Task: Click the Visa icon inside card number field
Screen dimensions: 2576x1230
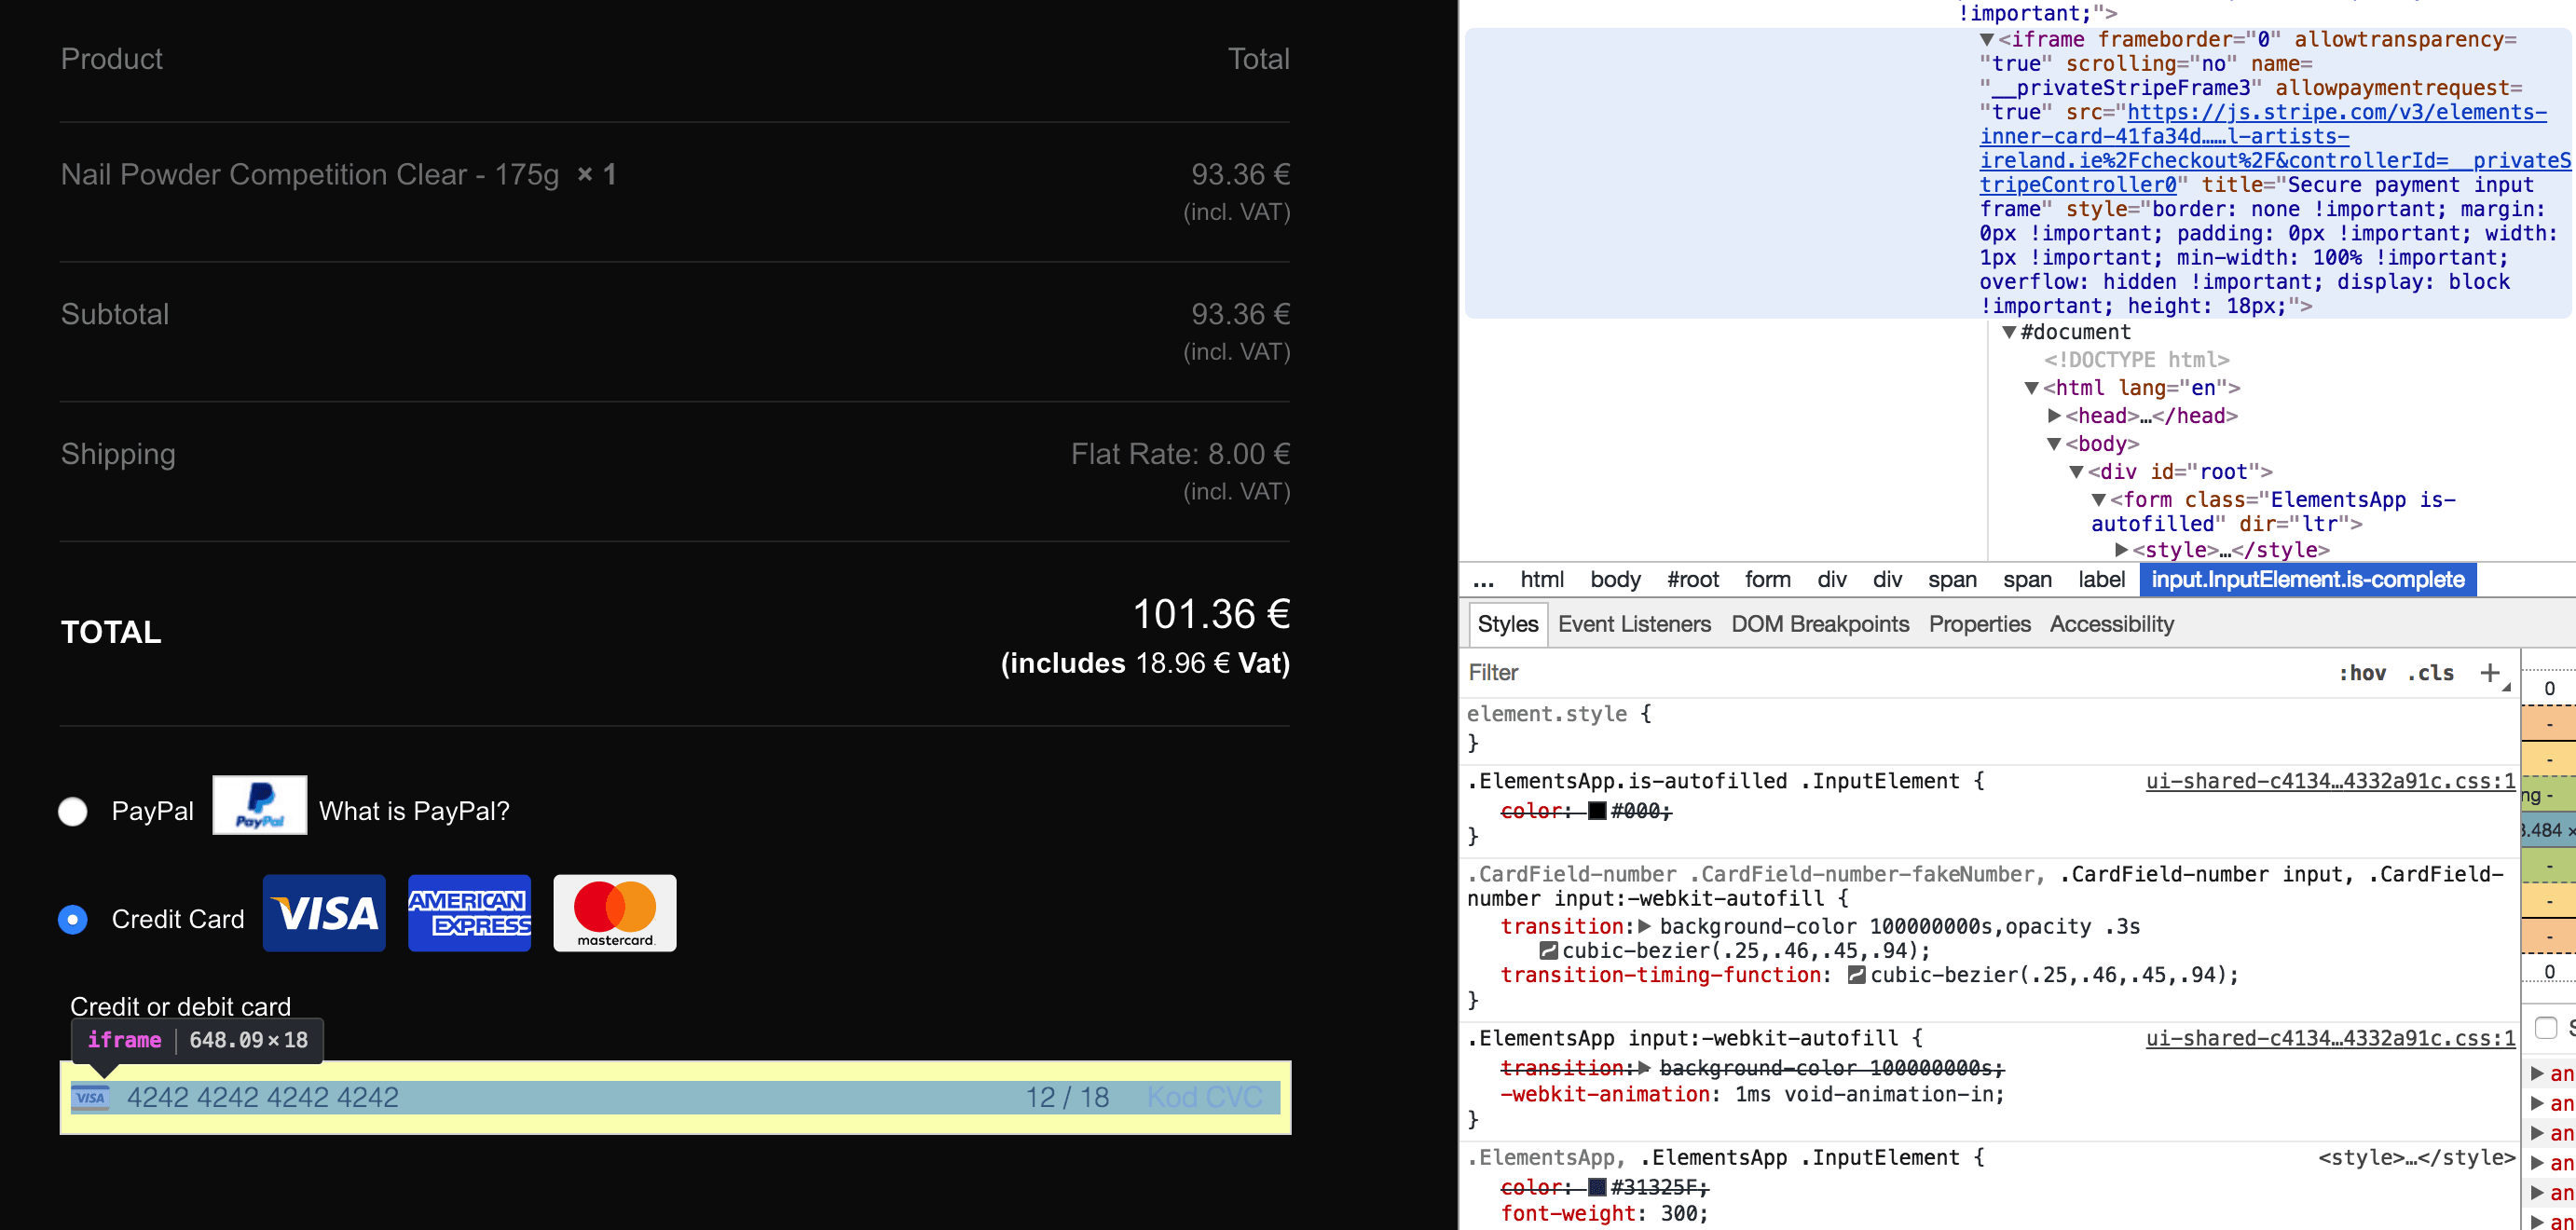Action: pyautogui.click(x=90, y=1097)
